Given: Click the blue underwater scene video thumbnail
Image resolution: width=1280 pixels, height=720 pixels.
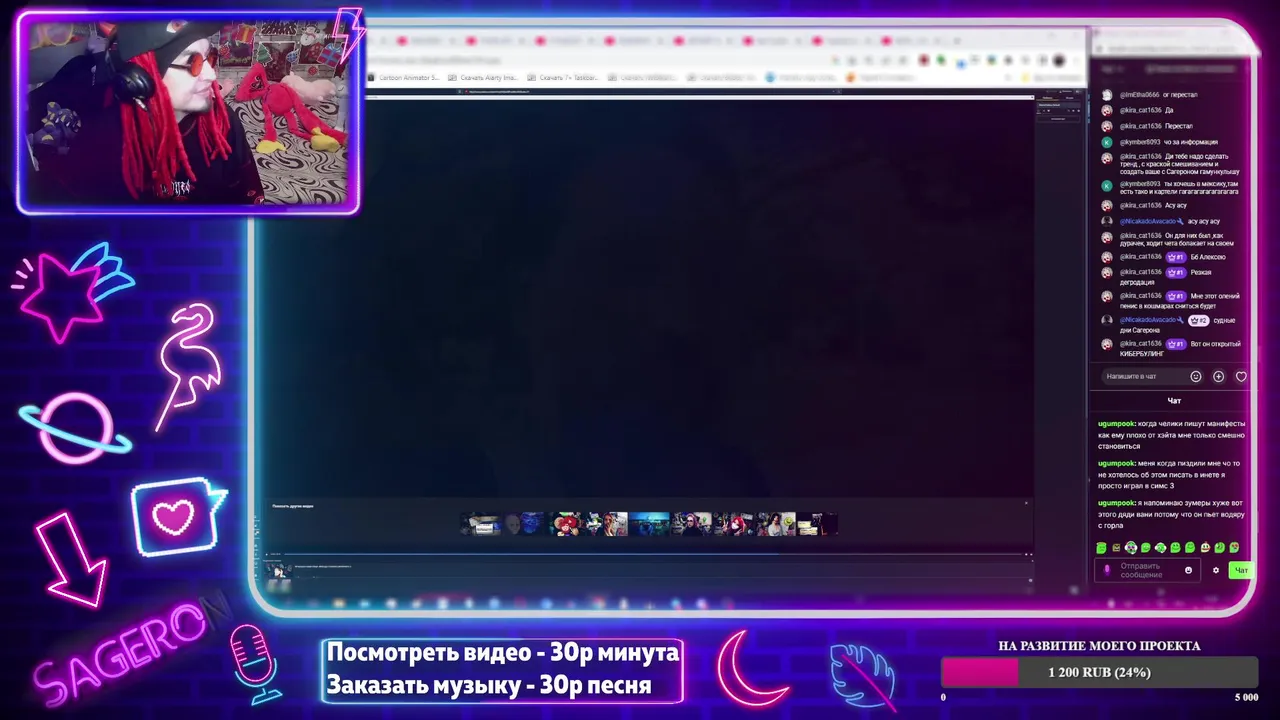Looking at the screenshot, I should [649, 524].
